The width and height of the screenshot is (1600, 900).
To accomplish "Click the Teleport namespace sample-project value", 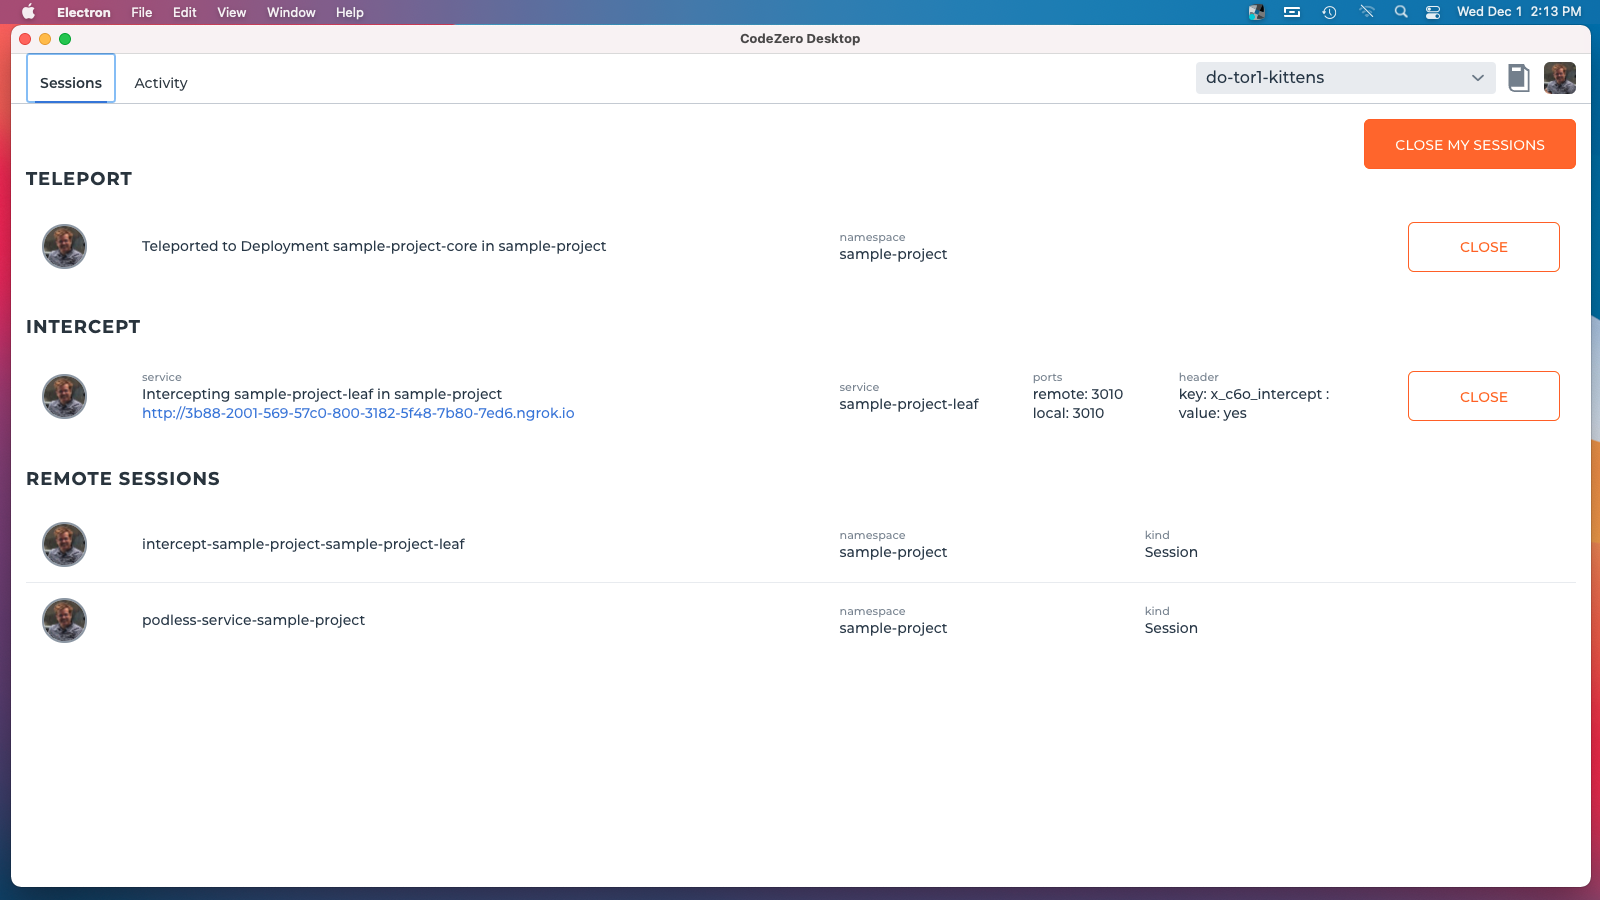I will coord(893,254).
